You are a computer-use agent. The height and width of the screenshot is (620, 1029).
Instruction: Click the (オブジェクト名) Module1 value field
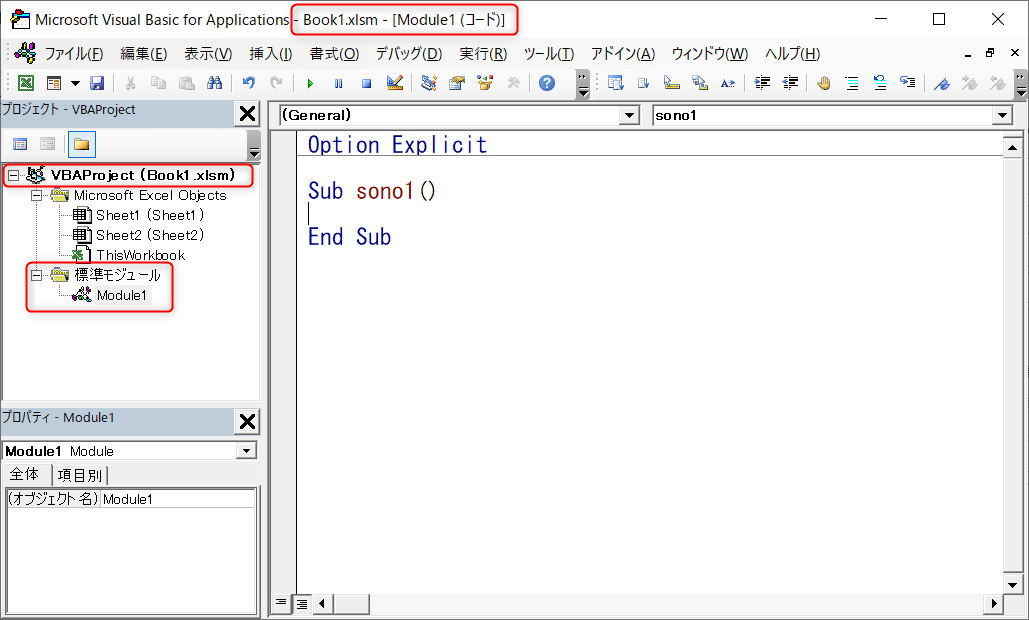178,499
